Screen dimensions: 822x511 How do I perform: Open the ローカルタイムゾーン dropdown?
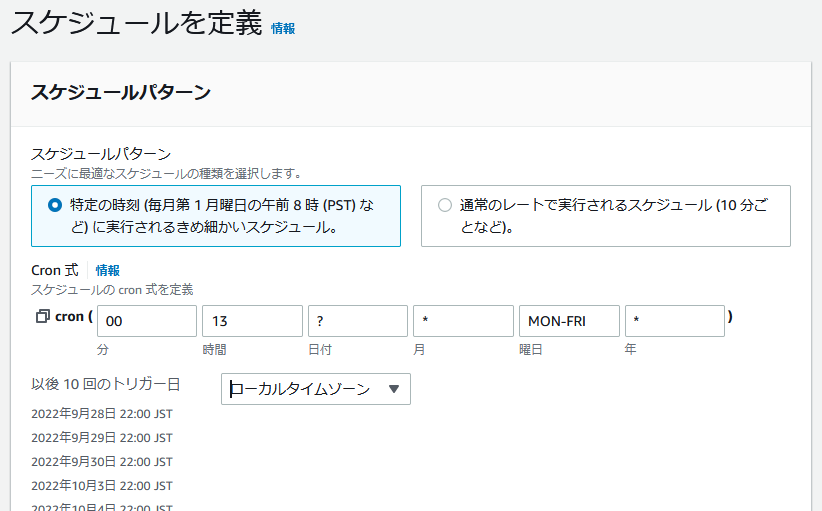[x=315, y=389]
